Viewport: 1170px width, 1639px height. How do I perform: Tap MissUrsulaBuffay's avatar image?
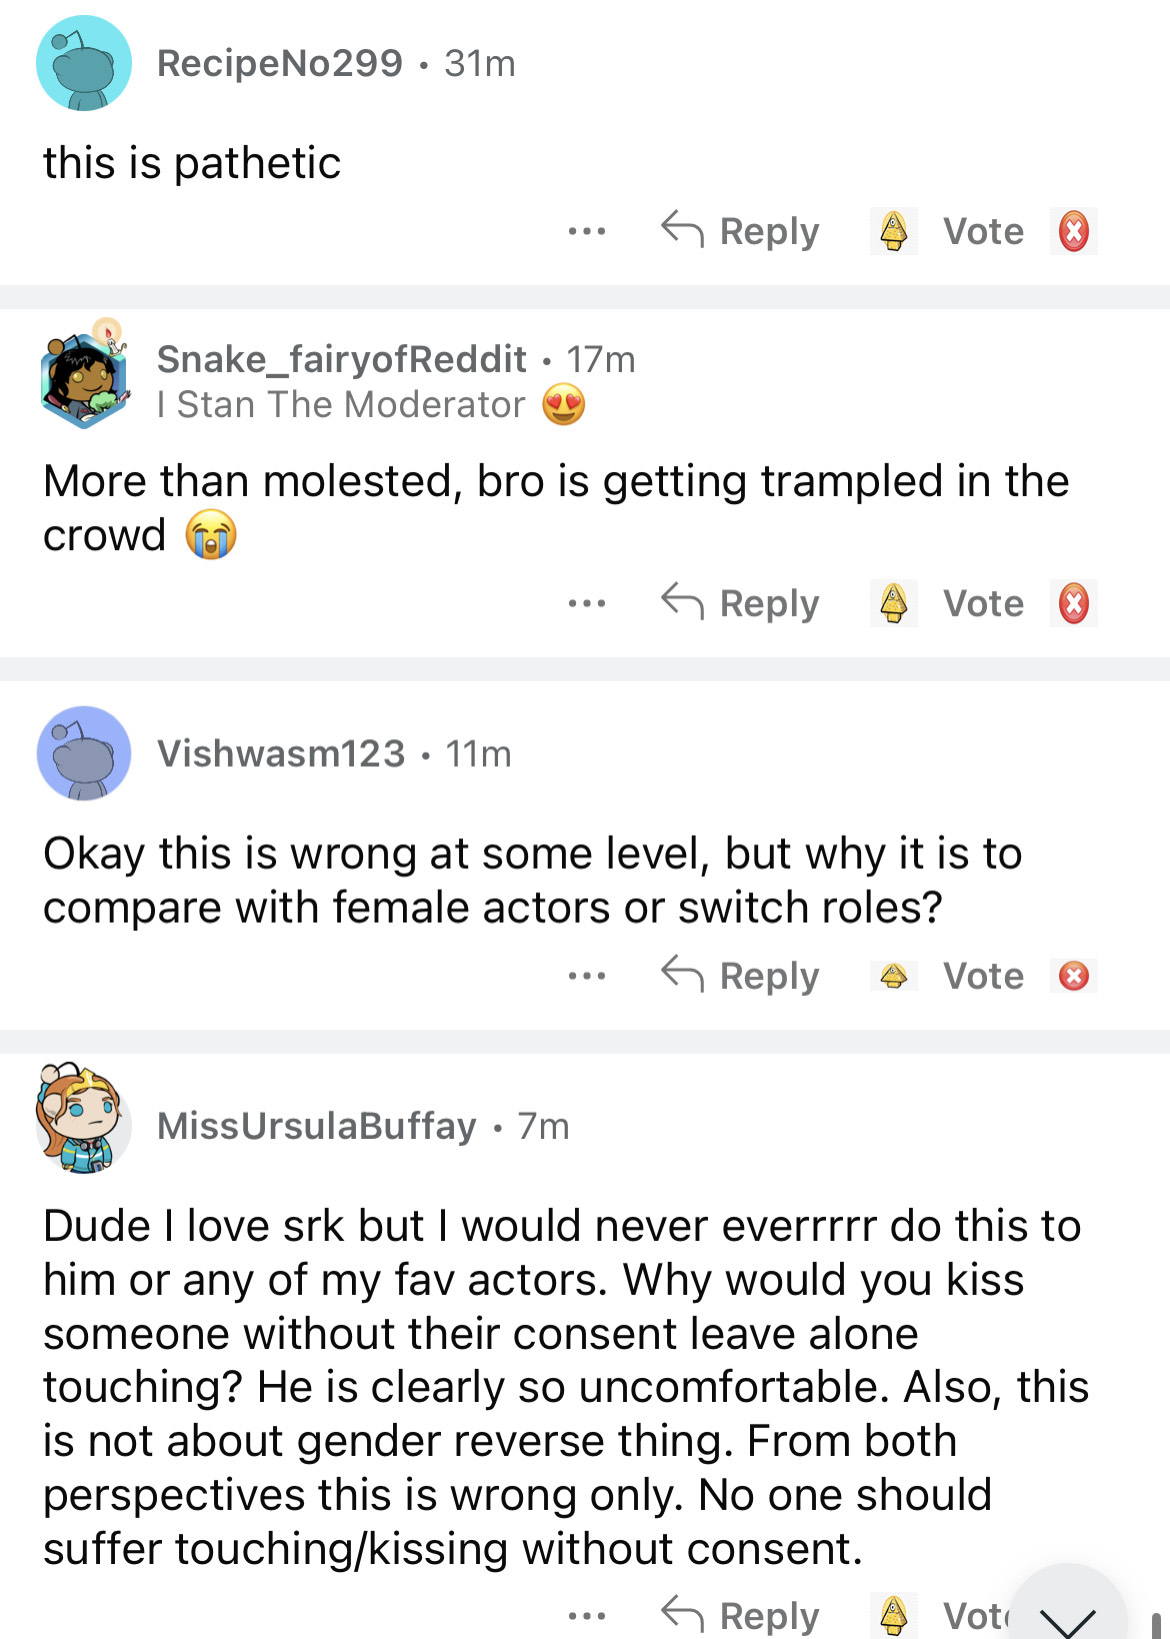point(84,1118)
